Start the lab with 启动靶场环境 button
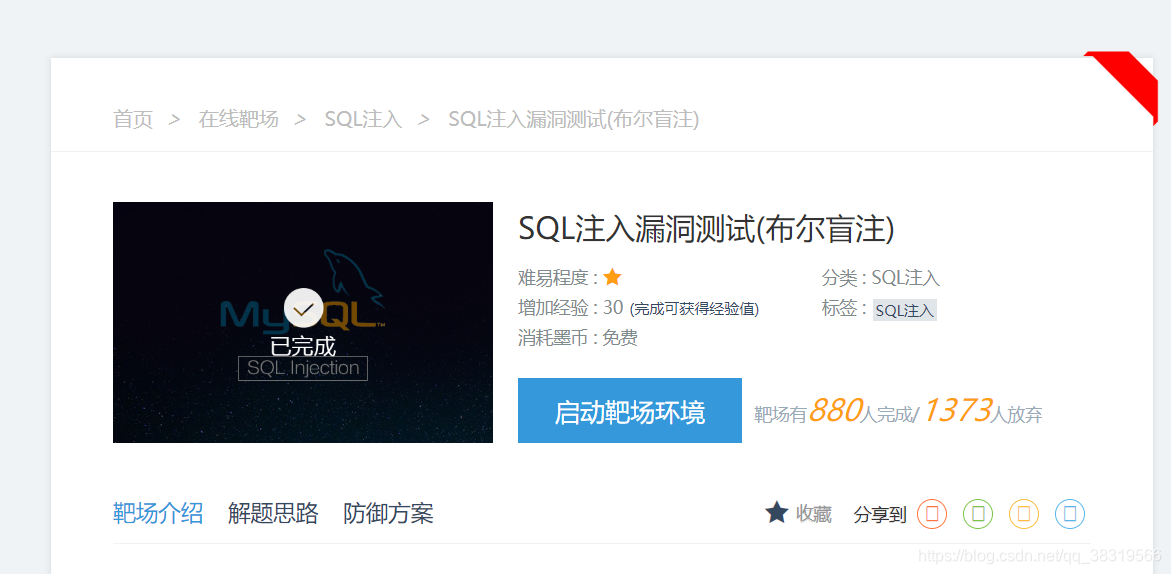 pyautogui.click(x=630, y=411)
